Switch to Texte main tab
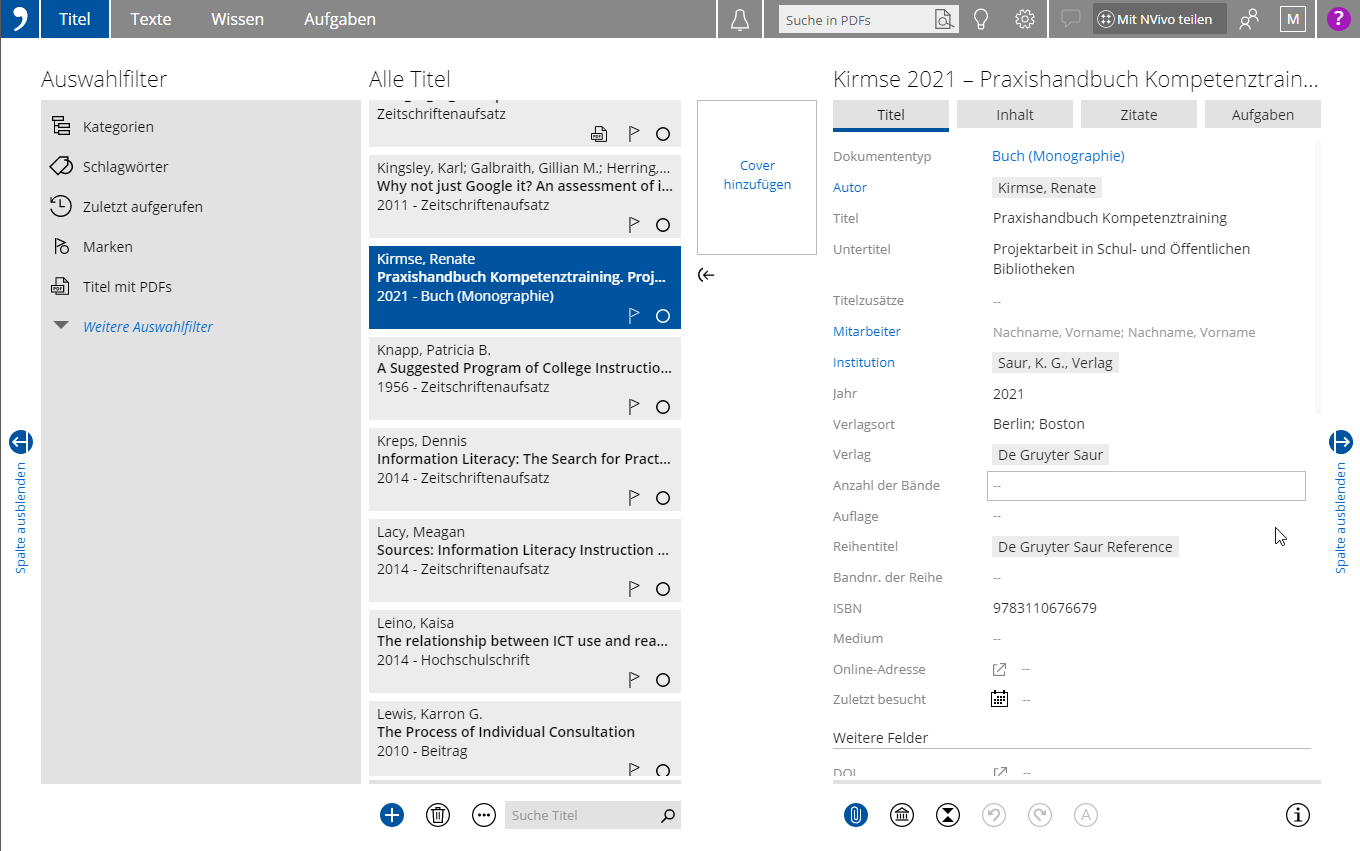Image resolution: width=1360 pixels, height=851 pixels. 151,19
